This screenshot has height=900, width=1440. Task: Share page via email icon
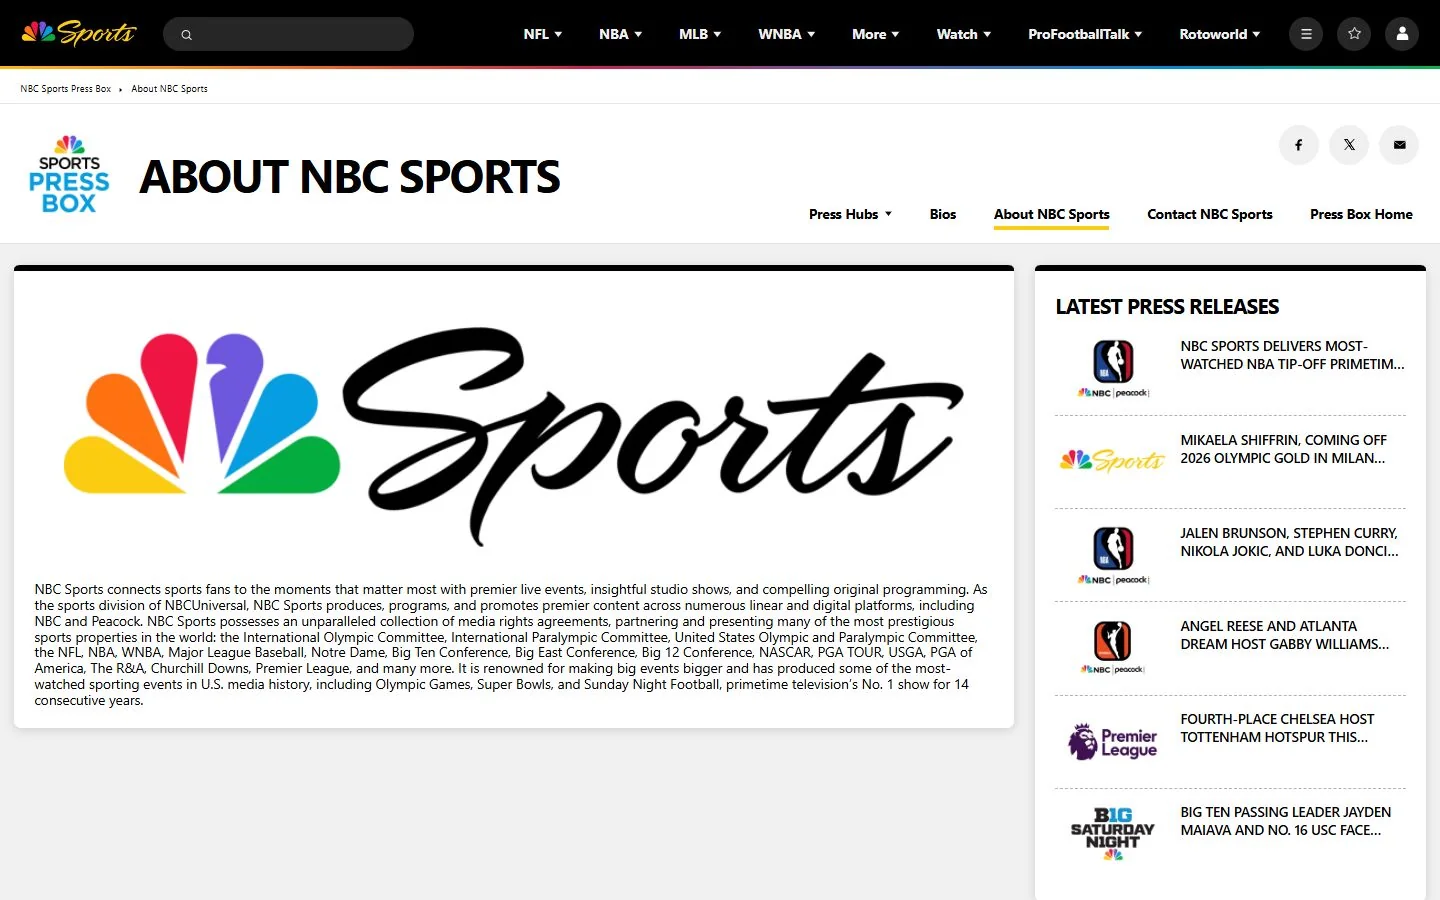(x=1399, y=145)
